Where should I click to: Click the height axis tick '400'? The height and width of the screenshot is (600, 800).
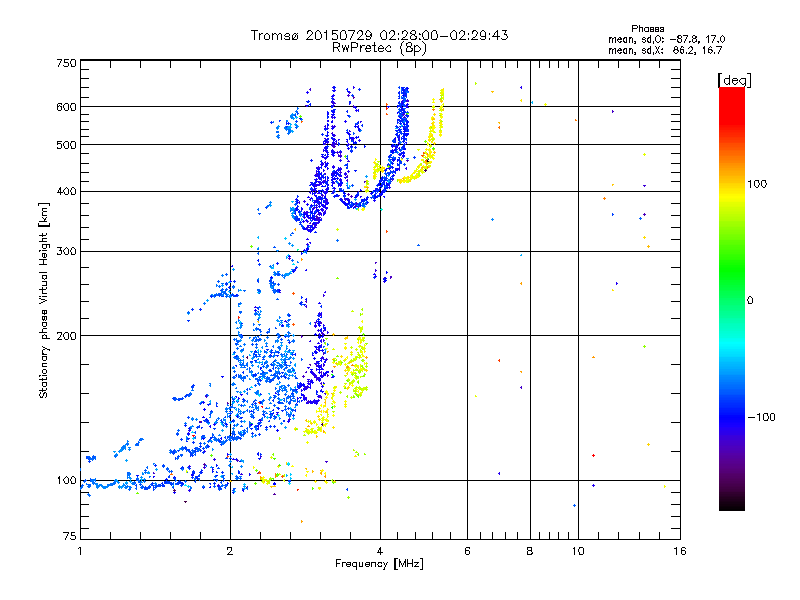tap(66, 192)
